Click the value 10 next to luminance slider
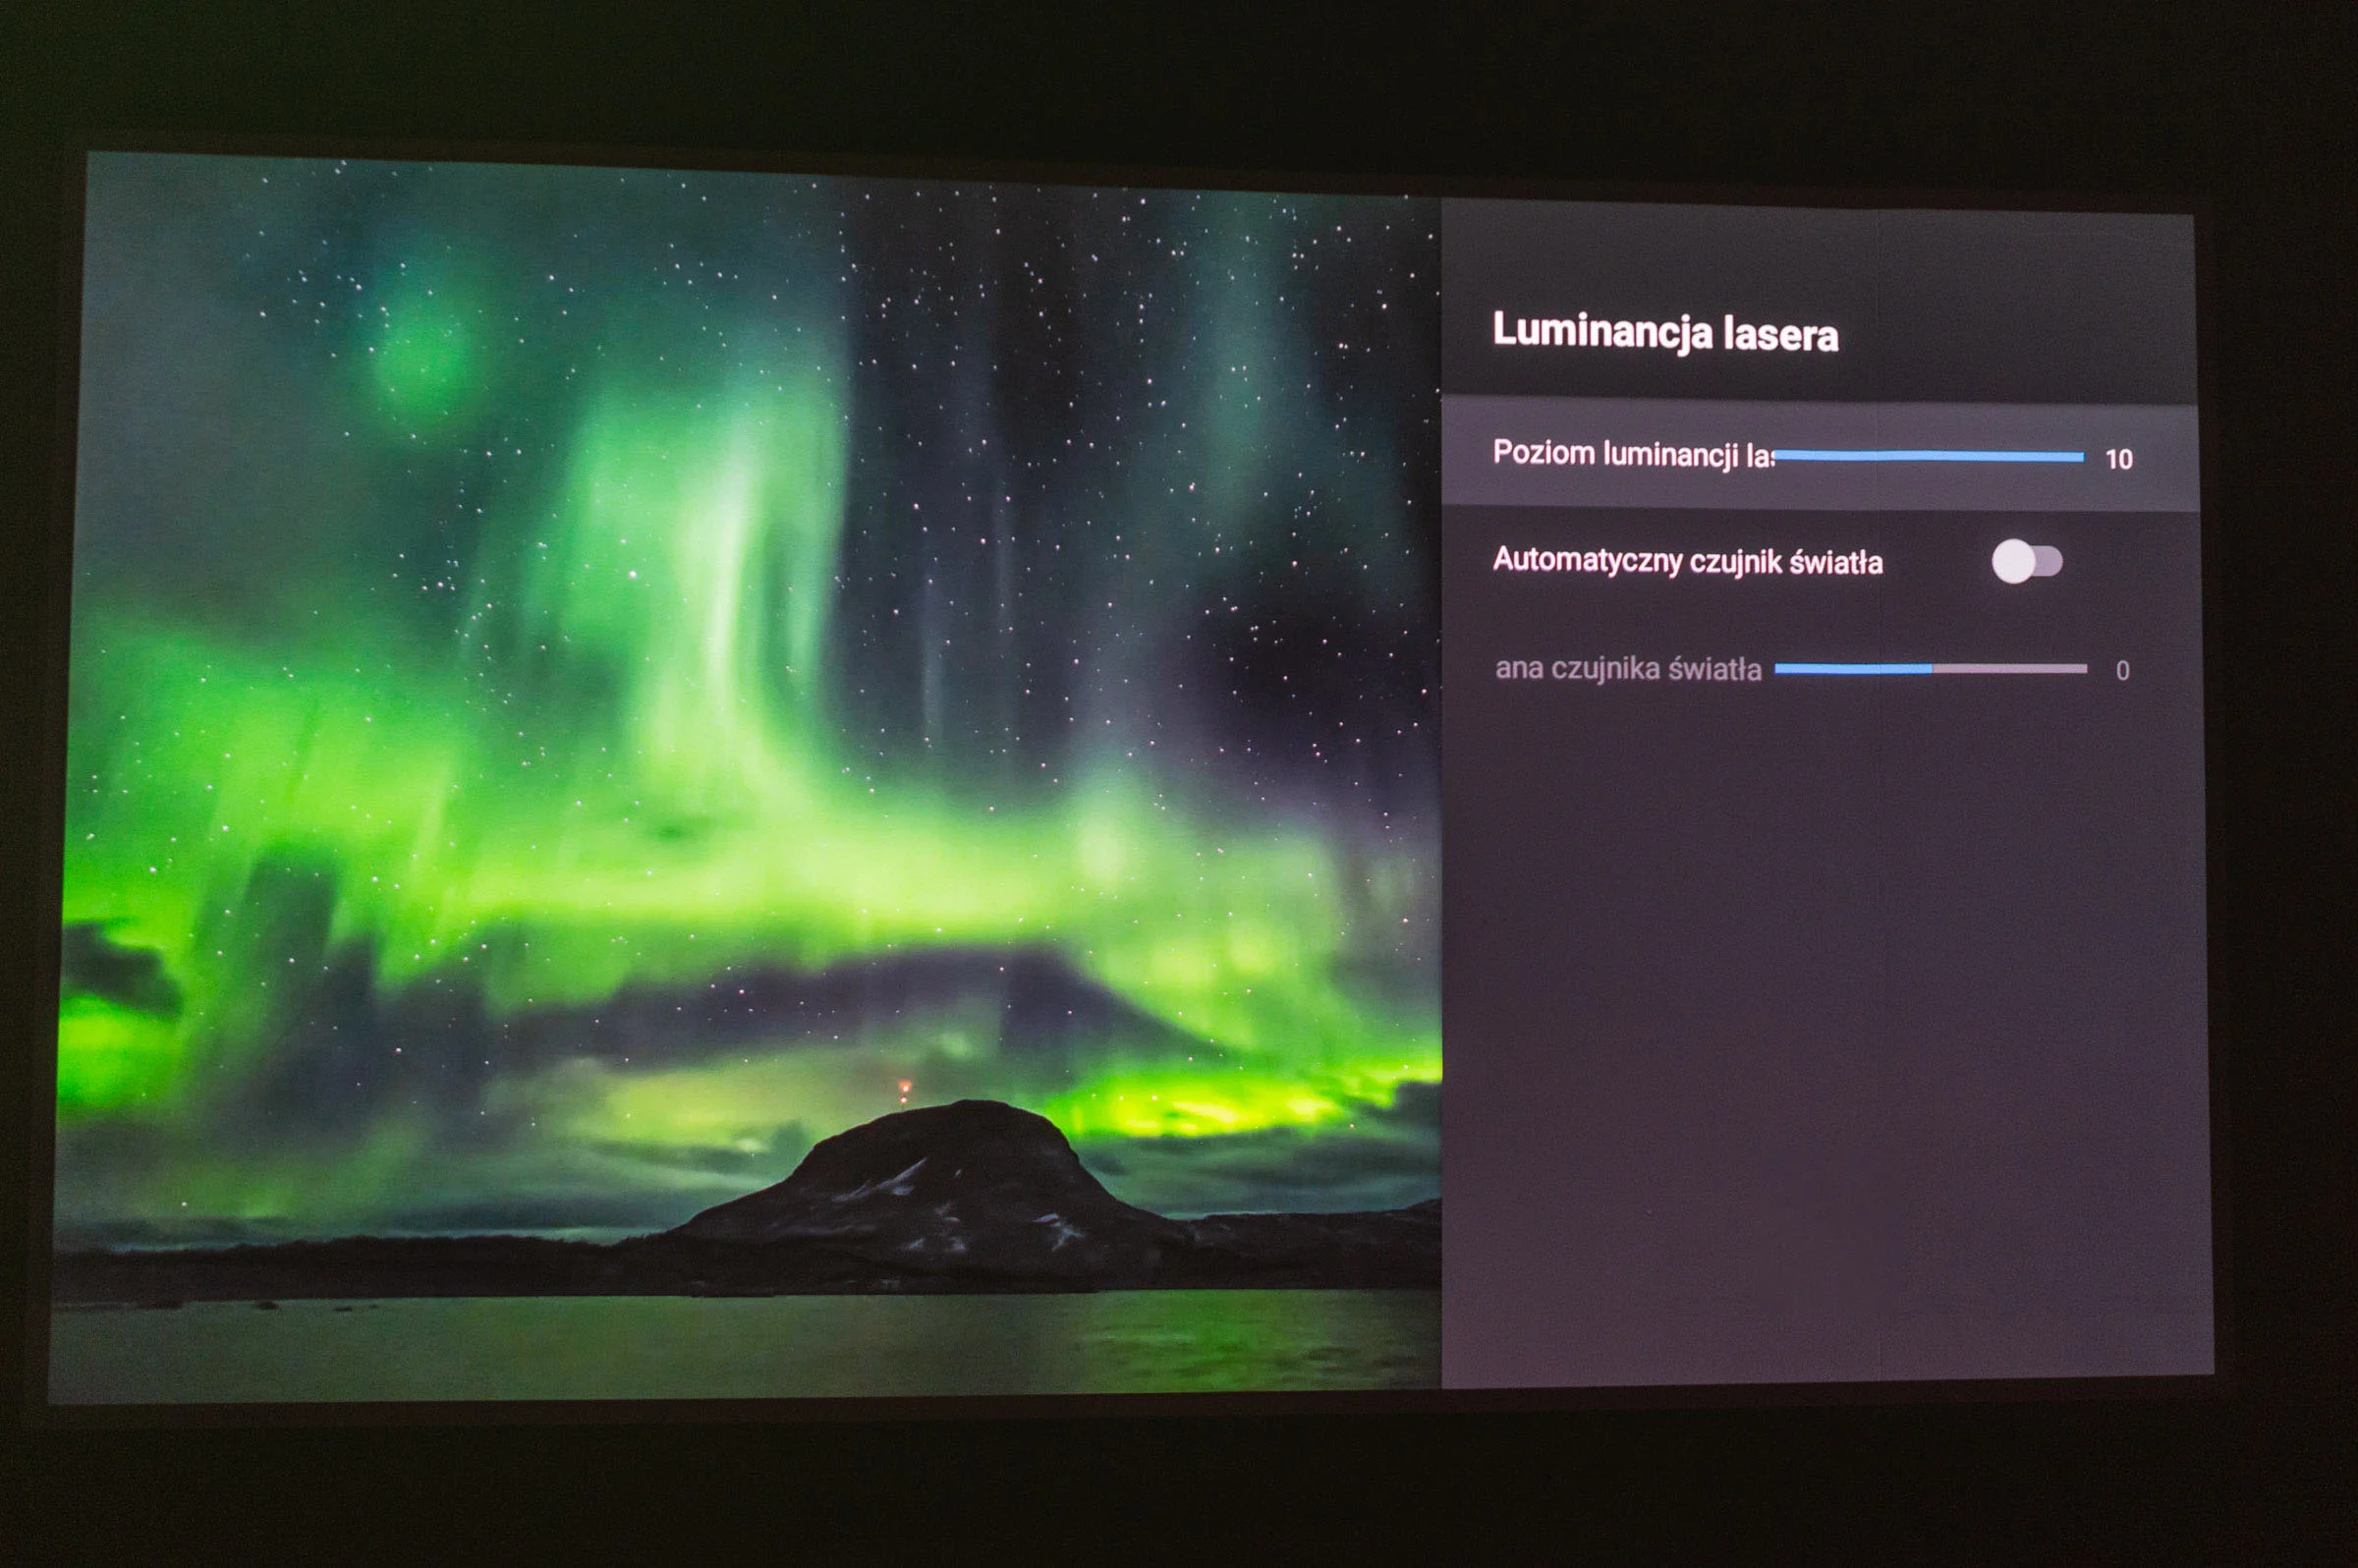 [2119, 459]
